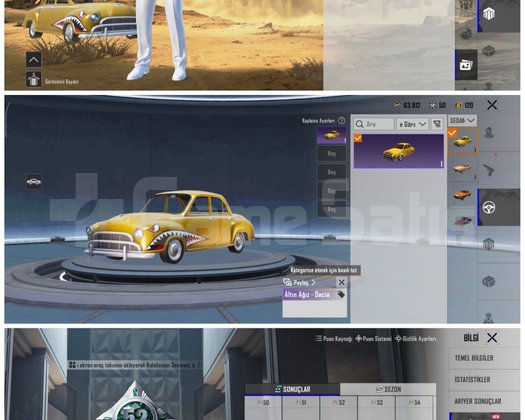The width and height of the screenshot is (525, 420).
Task: Click the filter funnel icon
Action: (437, 124)
